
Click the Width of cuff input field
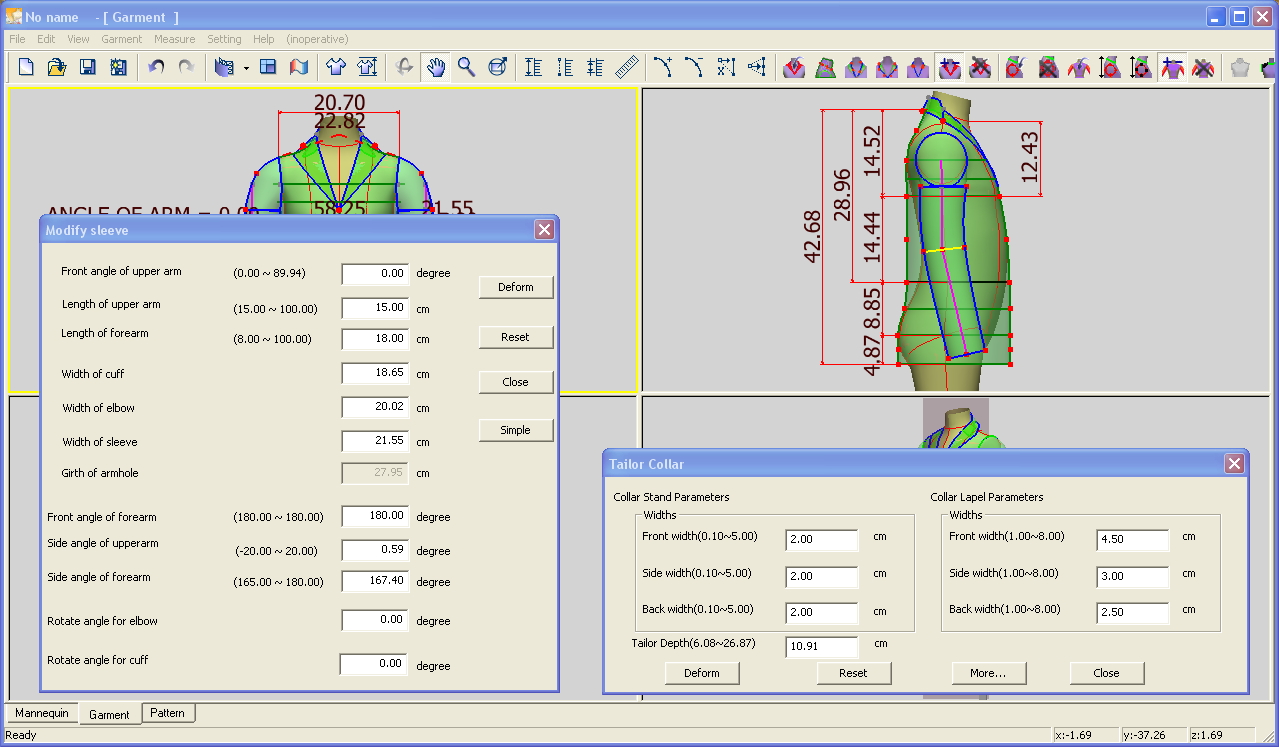pos(374,374)
